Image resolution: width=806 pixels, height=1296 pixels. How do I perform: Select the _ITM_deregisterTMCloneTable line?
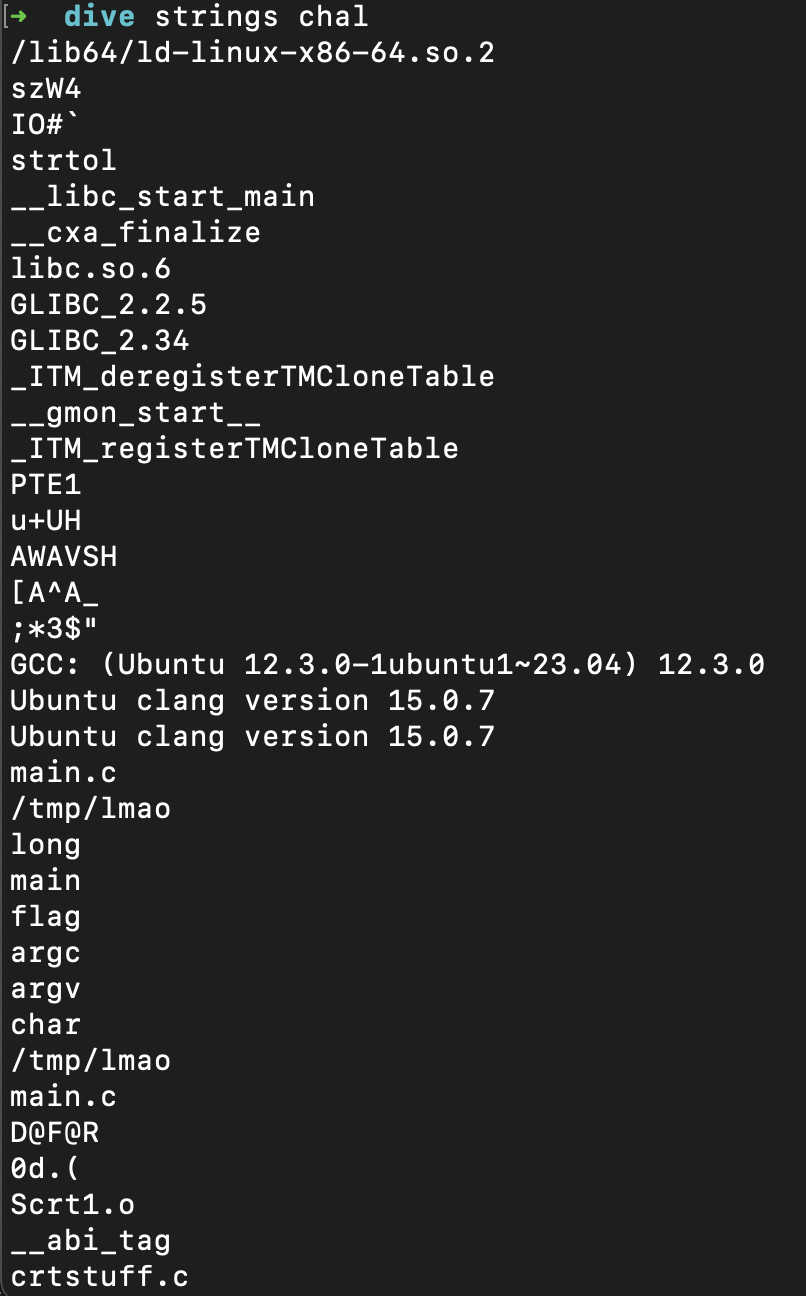pos(252,376)
